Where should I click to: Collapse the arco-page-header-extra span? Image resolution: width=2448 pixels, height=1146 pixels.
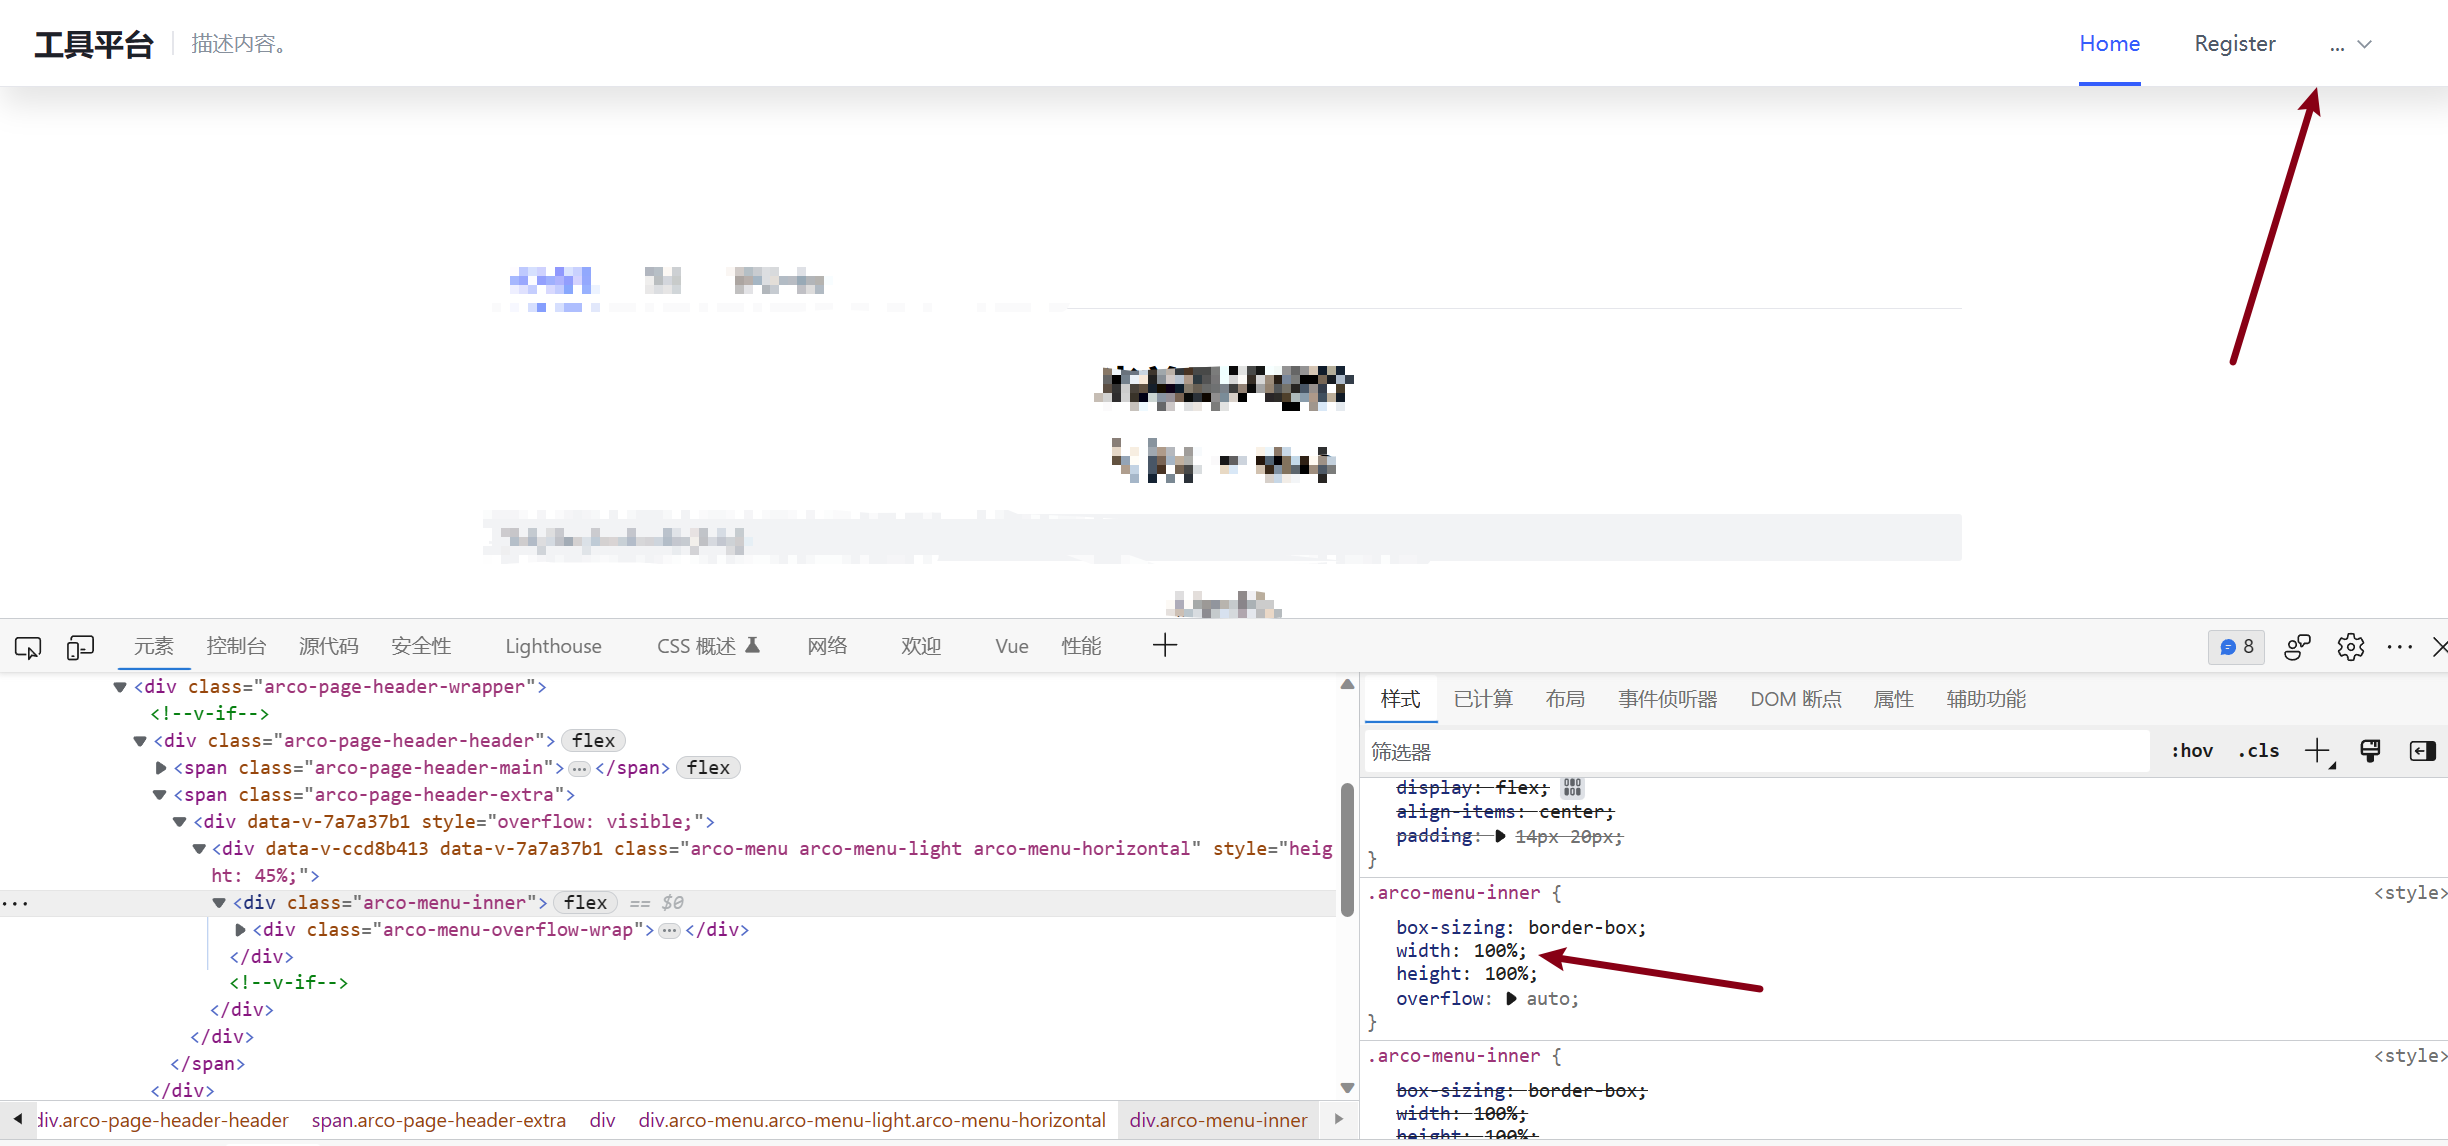[x=159, y=795]
